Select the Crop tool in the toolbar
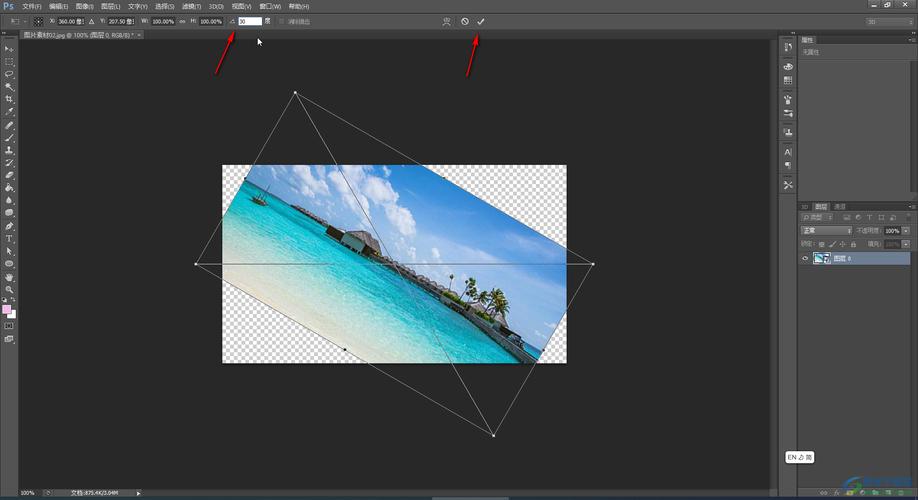The image size is (918, 500). click(x=9, y=99)
